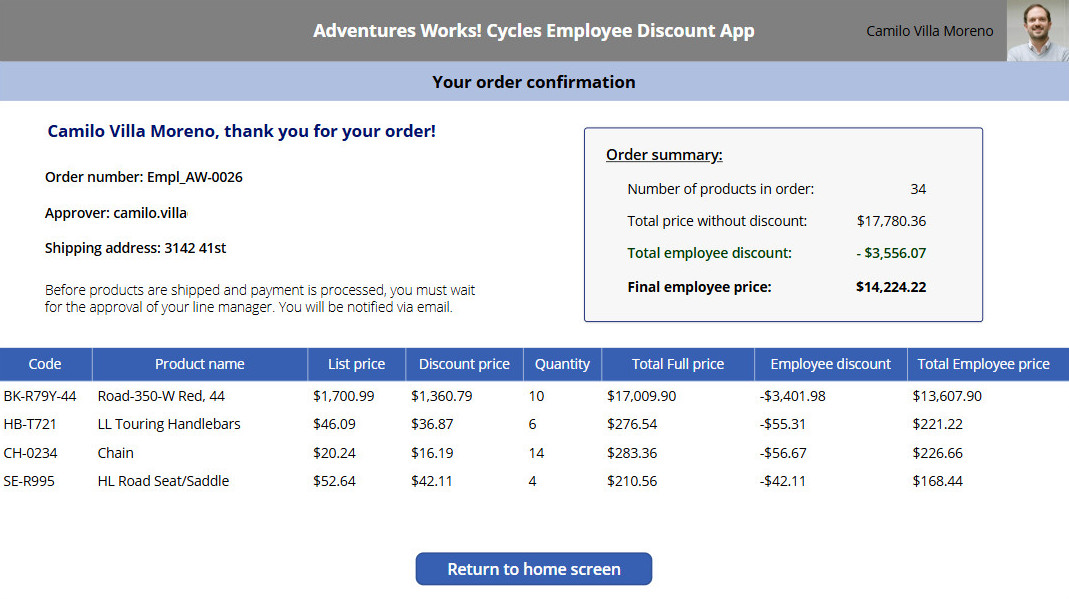This screenshot has width=1069, height=599.
Task: Click the Employee discount column header
Action: (x=830, y=364)
